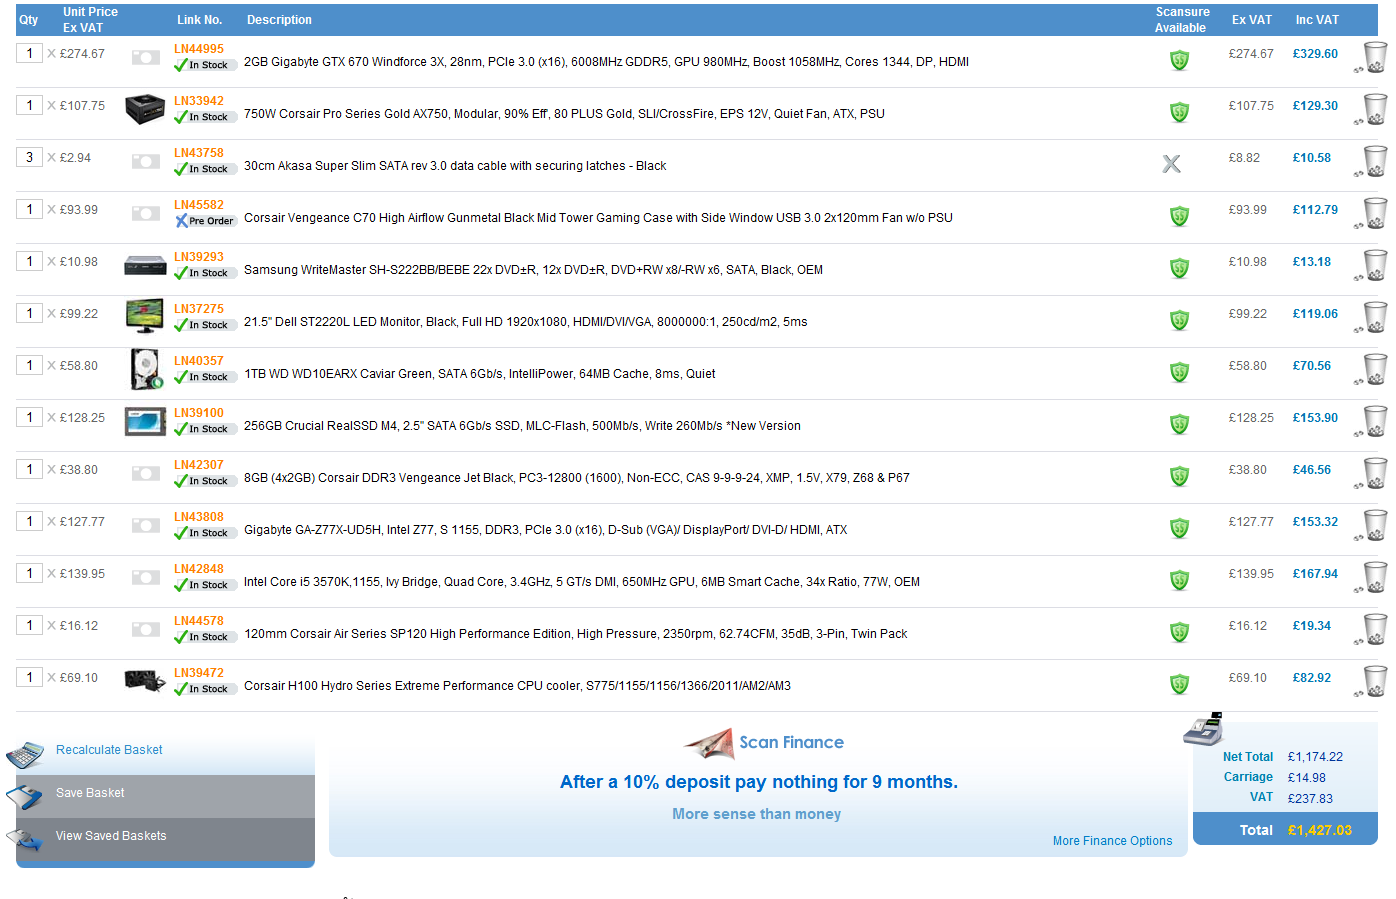Screen dimensions: 1396x899
Task: Open View Saved Baskets
Action: 111,836
